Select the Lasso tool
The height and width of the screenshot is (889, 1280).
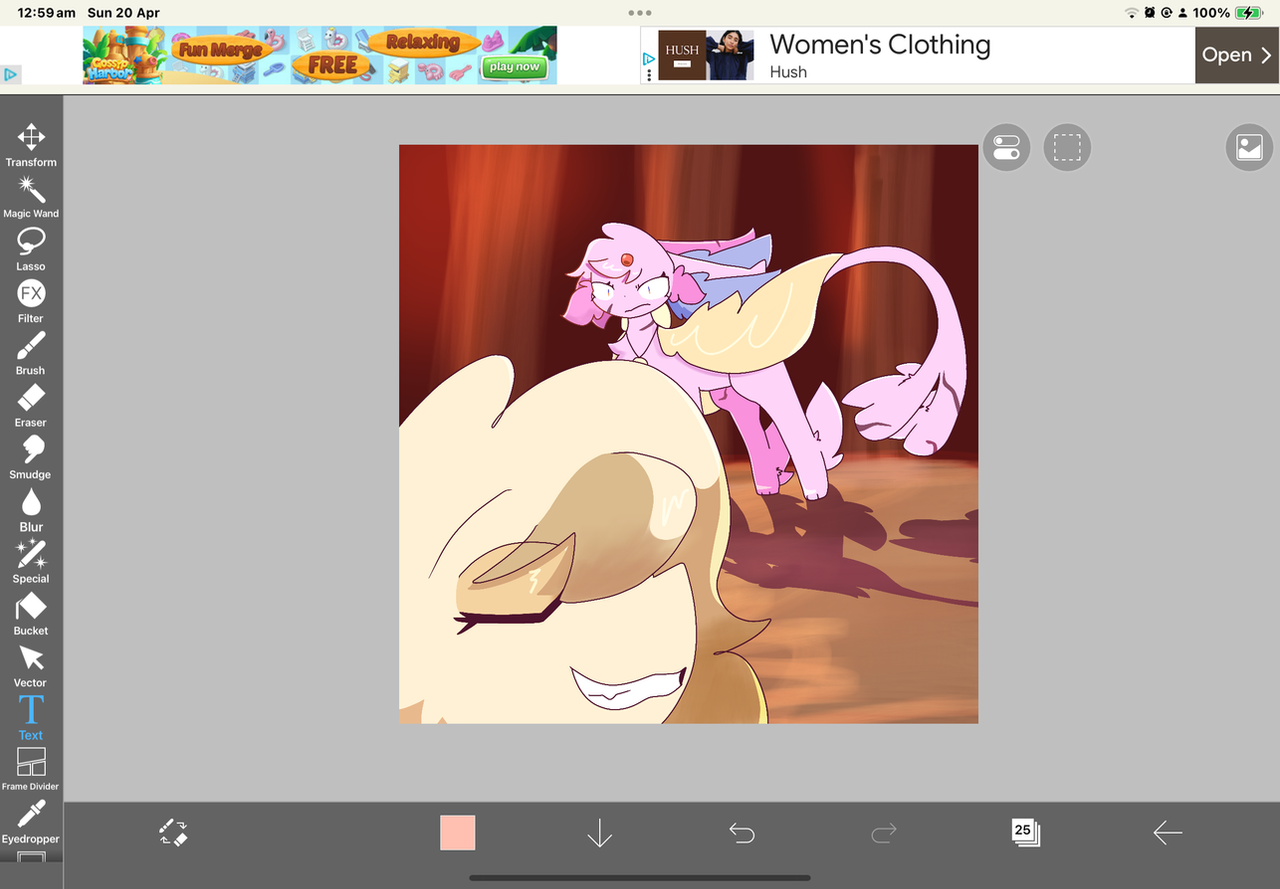(x=31, y=249)
